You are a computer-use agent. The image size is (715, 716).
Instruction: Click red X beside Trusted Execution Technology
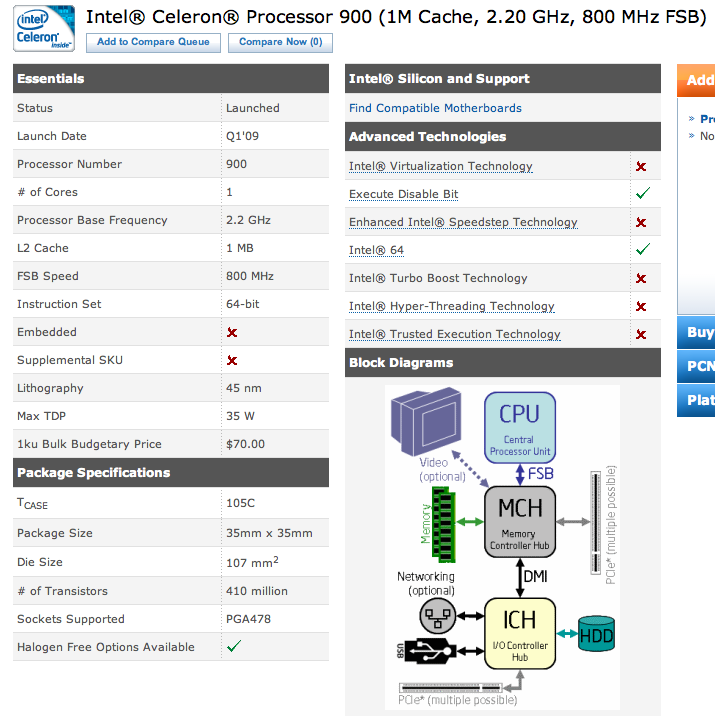pyautogui.click(x=641, y=335)
